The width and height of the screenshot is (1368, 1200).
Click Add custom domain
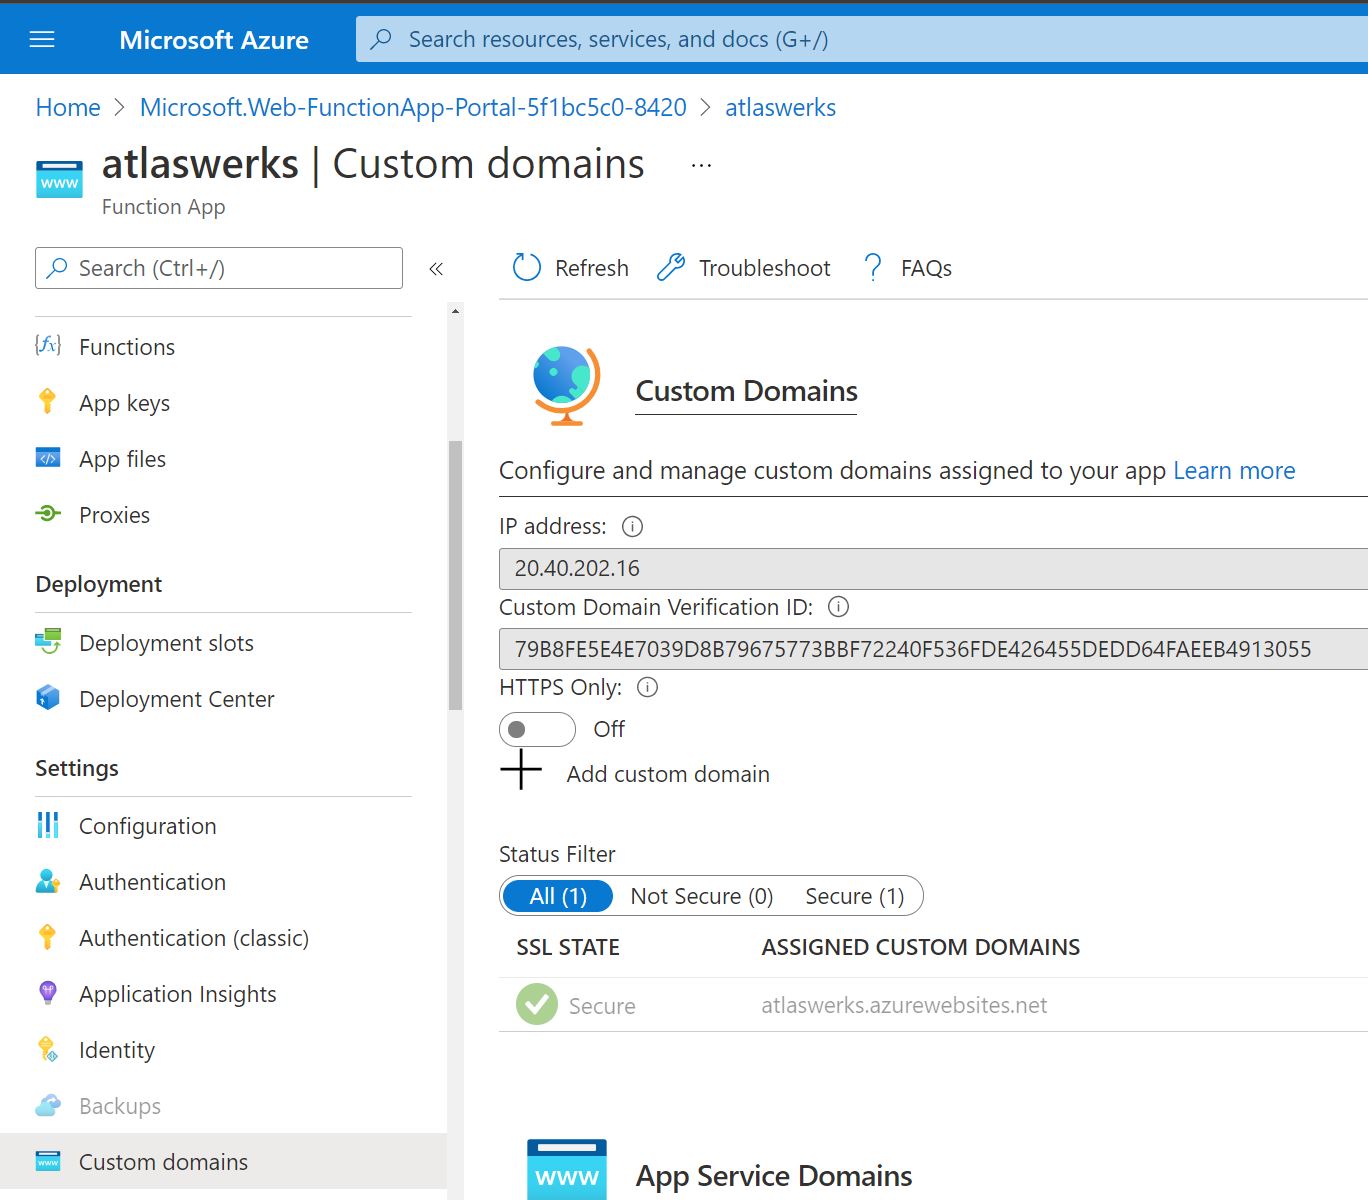pyautogui.click(x=668, y=774)
